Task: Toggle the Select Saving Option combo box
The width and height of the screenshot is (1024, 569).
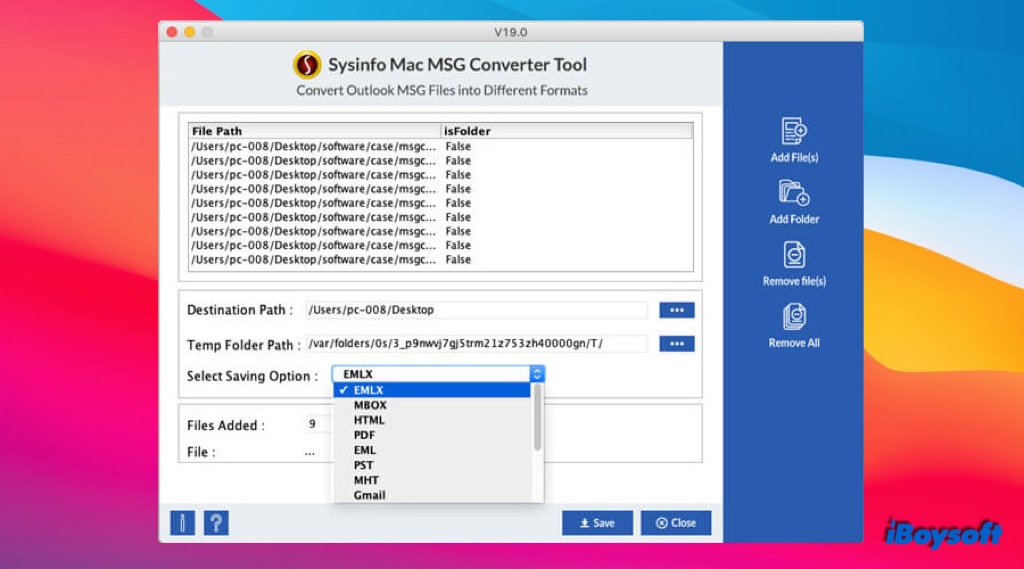Action: pos(438,374)
